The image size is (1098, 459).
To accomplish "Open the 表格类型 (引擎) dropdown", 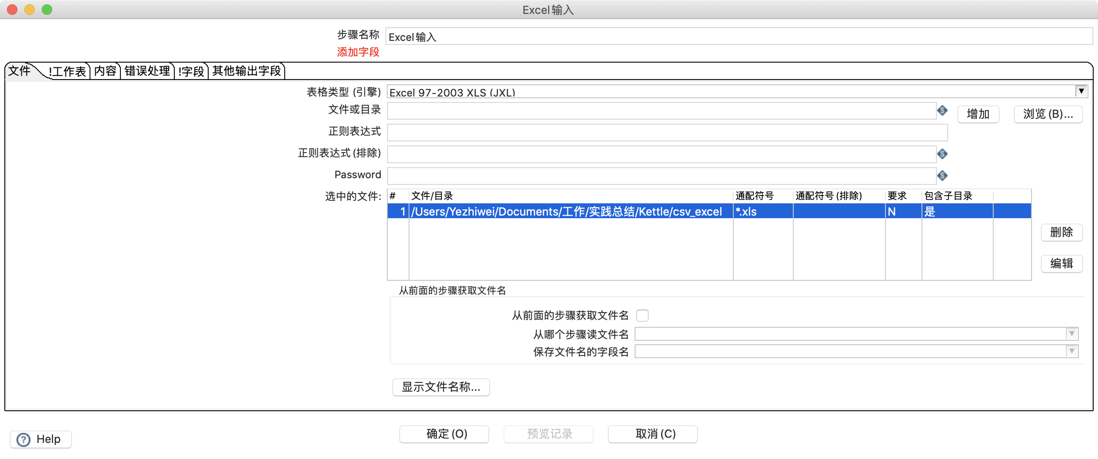I will [1081, 91].
